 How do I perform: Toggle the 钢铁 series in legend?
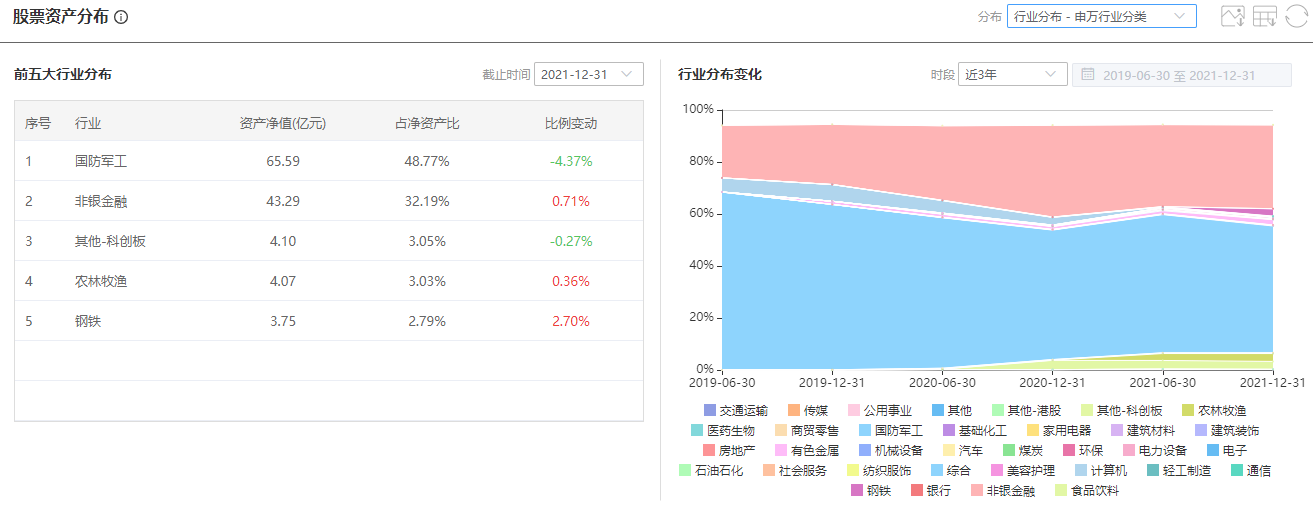point(870,490)
